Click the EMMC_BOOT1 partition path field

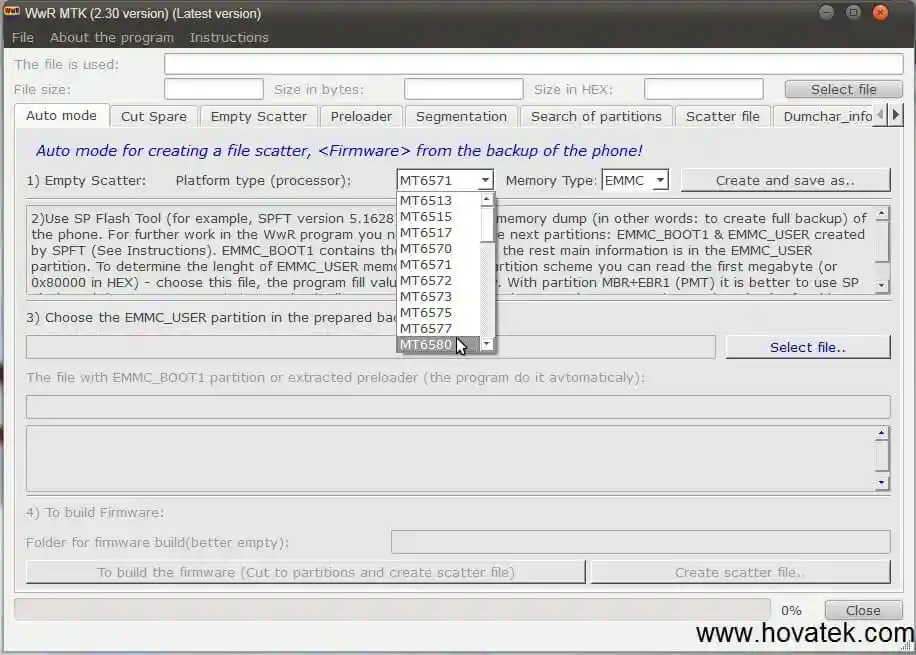pyautogui.click(x=458, y=407)
